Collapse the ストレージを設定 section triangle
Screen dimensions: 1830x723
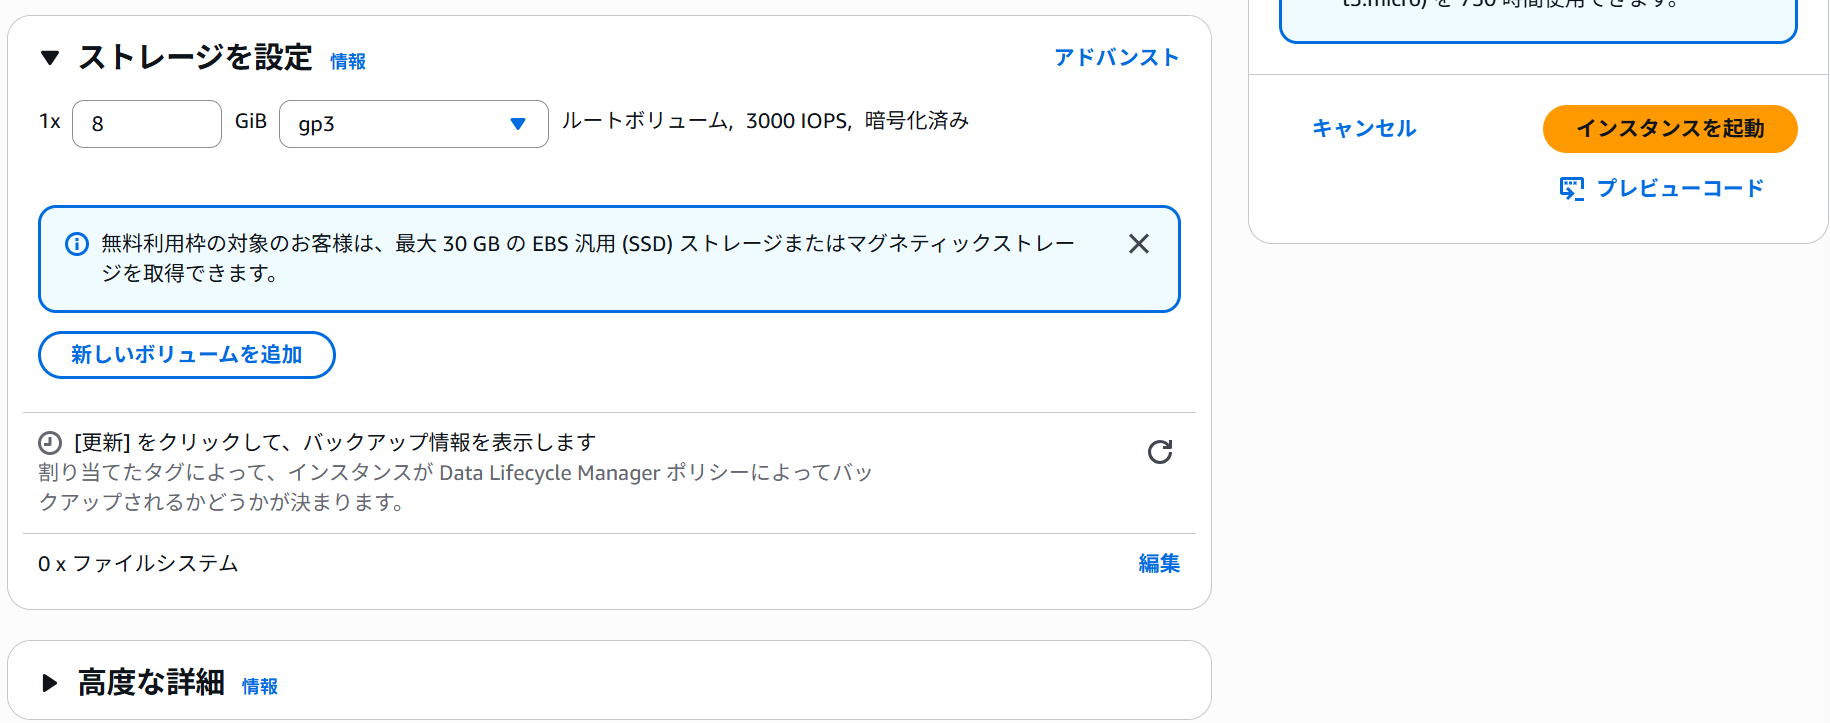pos(50,58)
